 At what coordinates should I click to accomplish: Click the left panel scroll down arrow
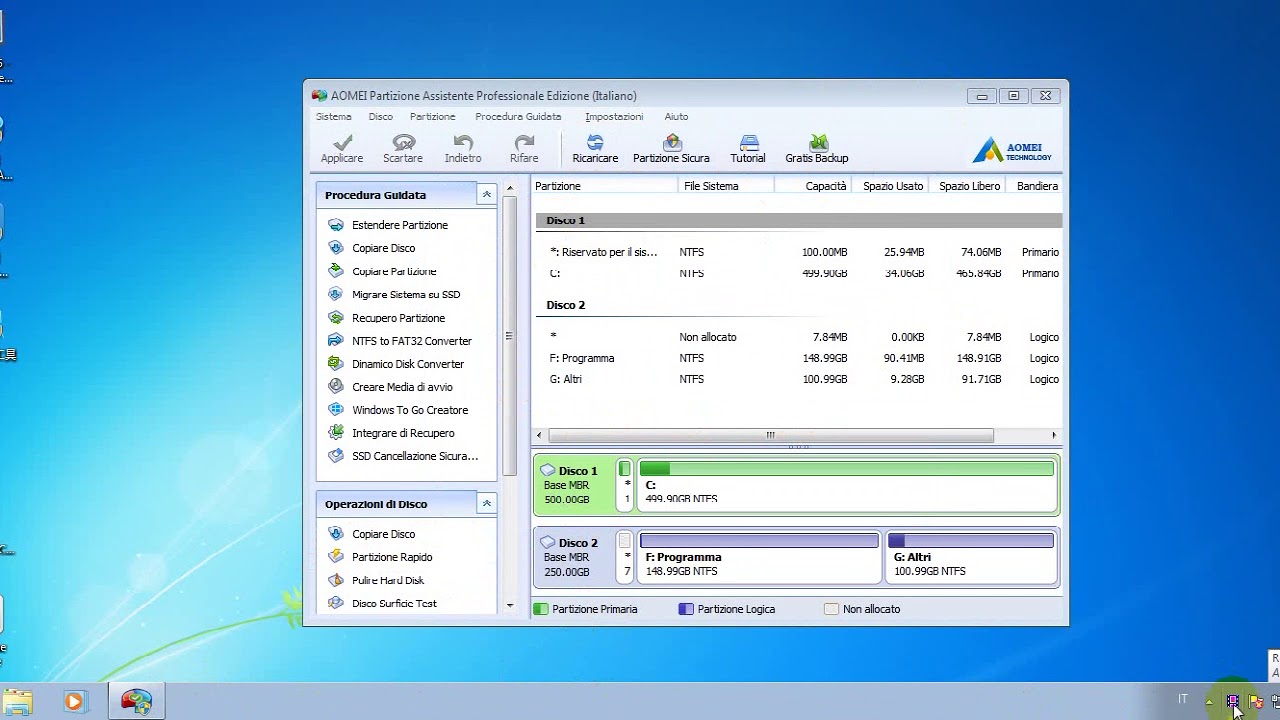(x=509, y=605)
